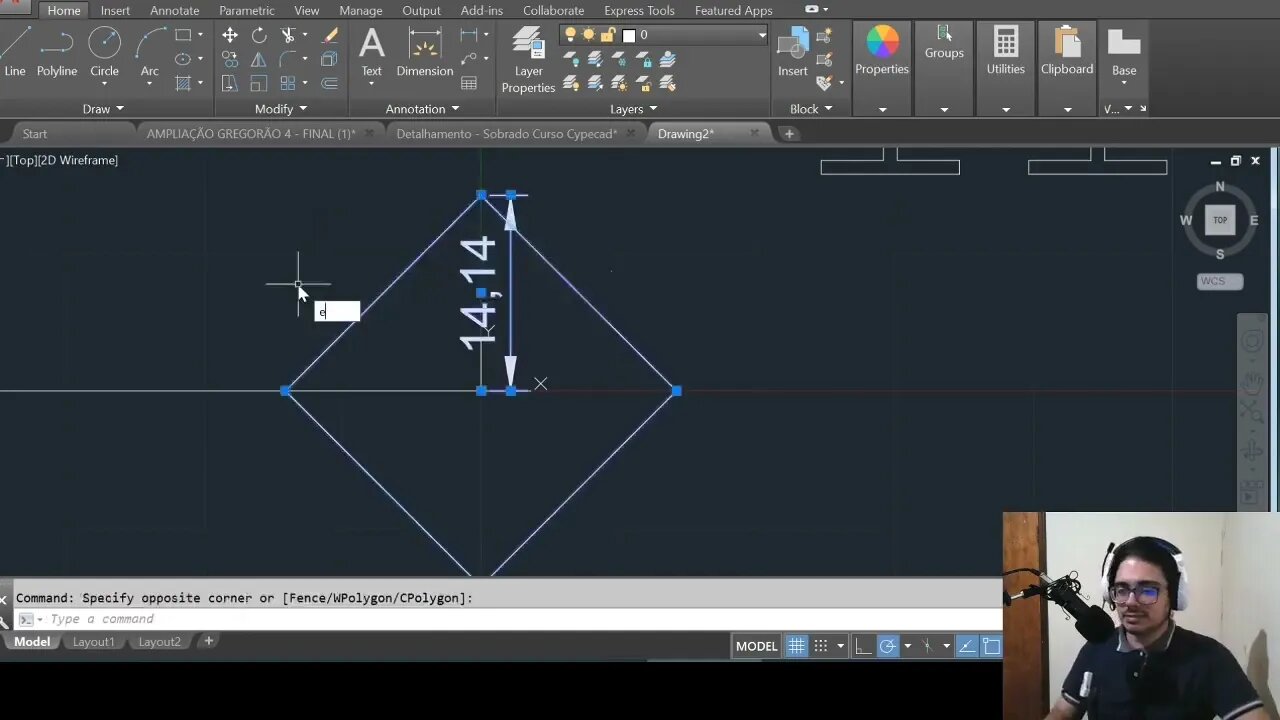The width and height of the screenshot is (1280, 720).
Task: Select the Polyline tool
Action: (57, 52)
